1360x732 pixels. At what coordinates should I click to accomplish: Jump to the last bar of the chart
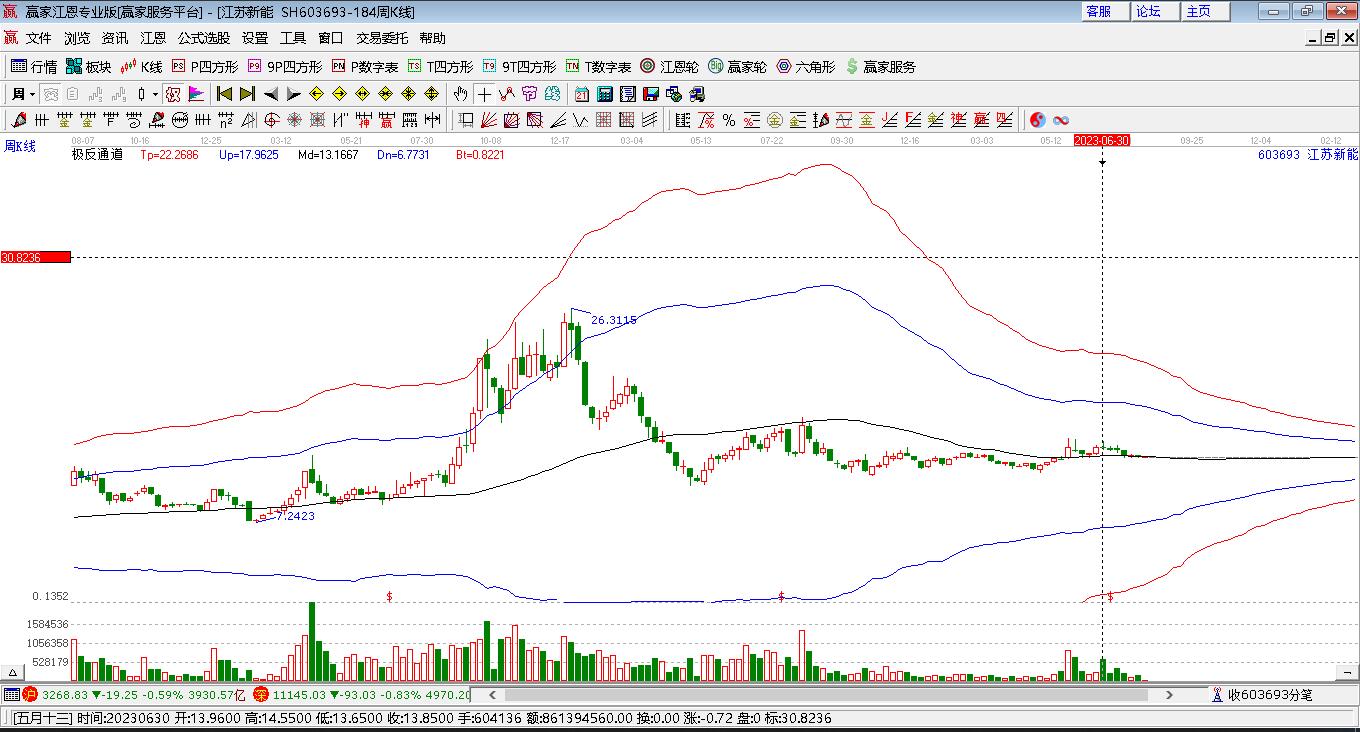[x=247, y=94]
